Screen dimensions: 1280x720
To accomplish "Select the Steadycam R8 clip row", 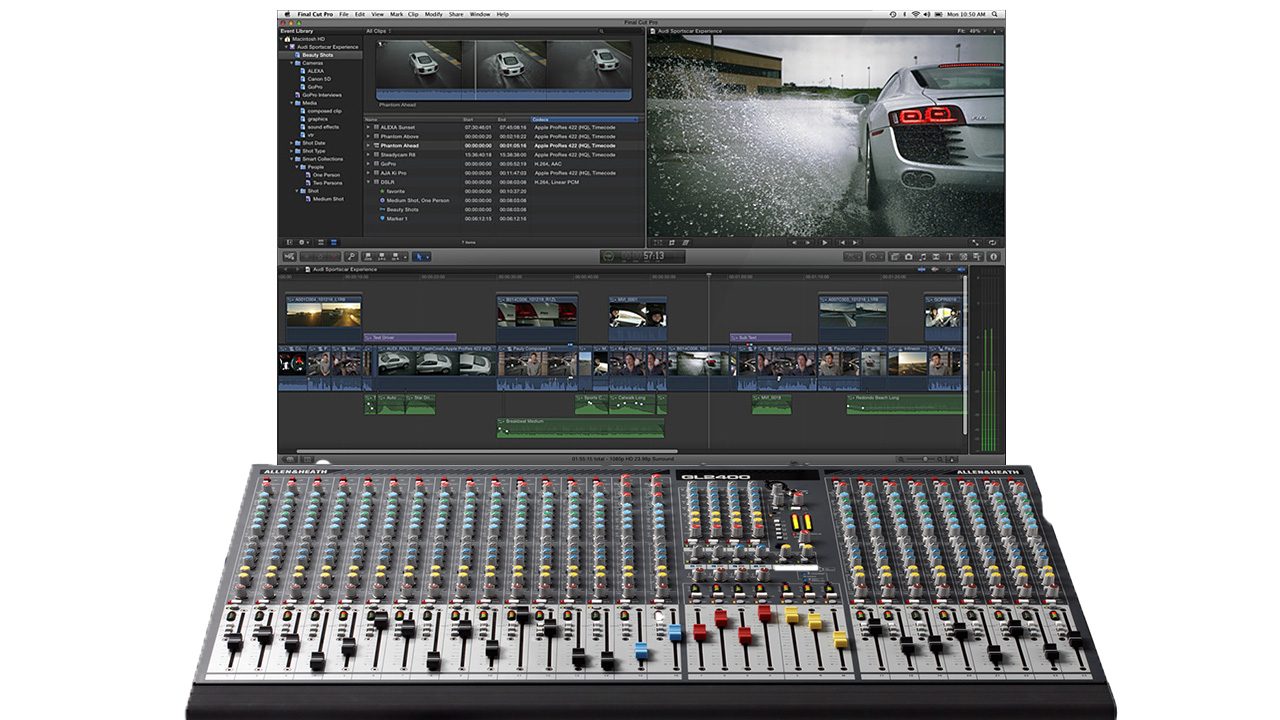I will pyautogui.click(x=505, y=155).
